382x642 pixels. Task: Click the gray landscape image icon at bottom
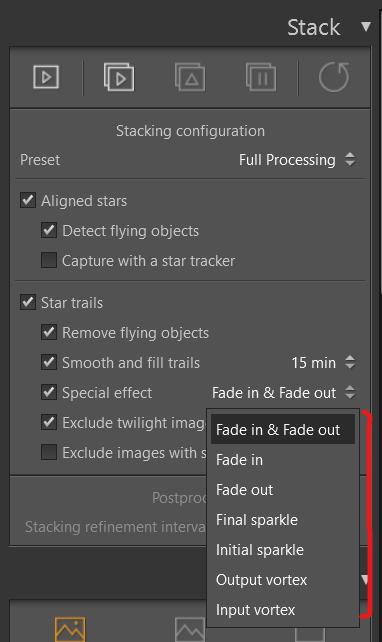(x=190, y=629)
